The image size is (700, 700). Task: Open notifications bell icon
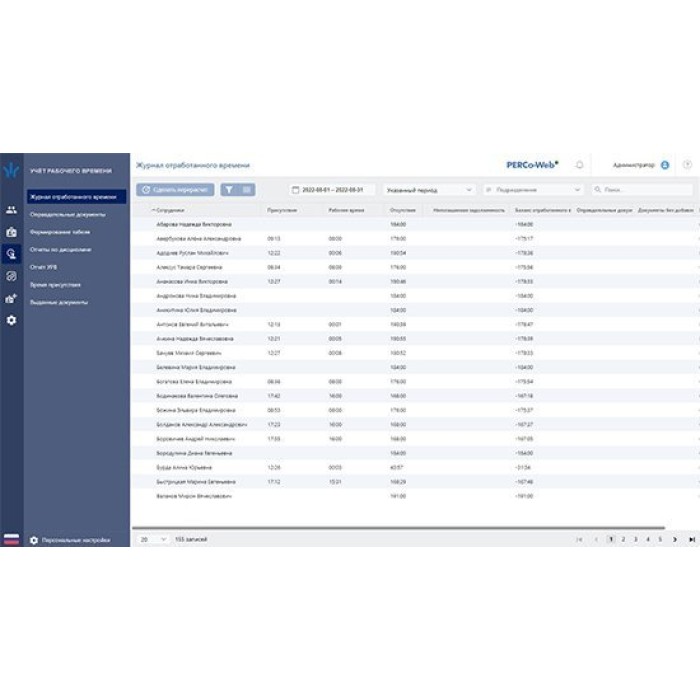pos(579,165)
